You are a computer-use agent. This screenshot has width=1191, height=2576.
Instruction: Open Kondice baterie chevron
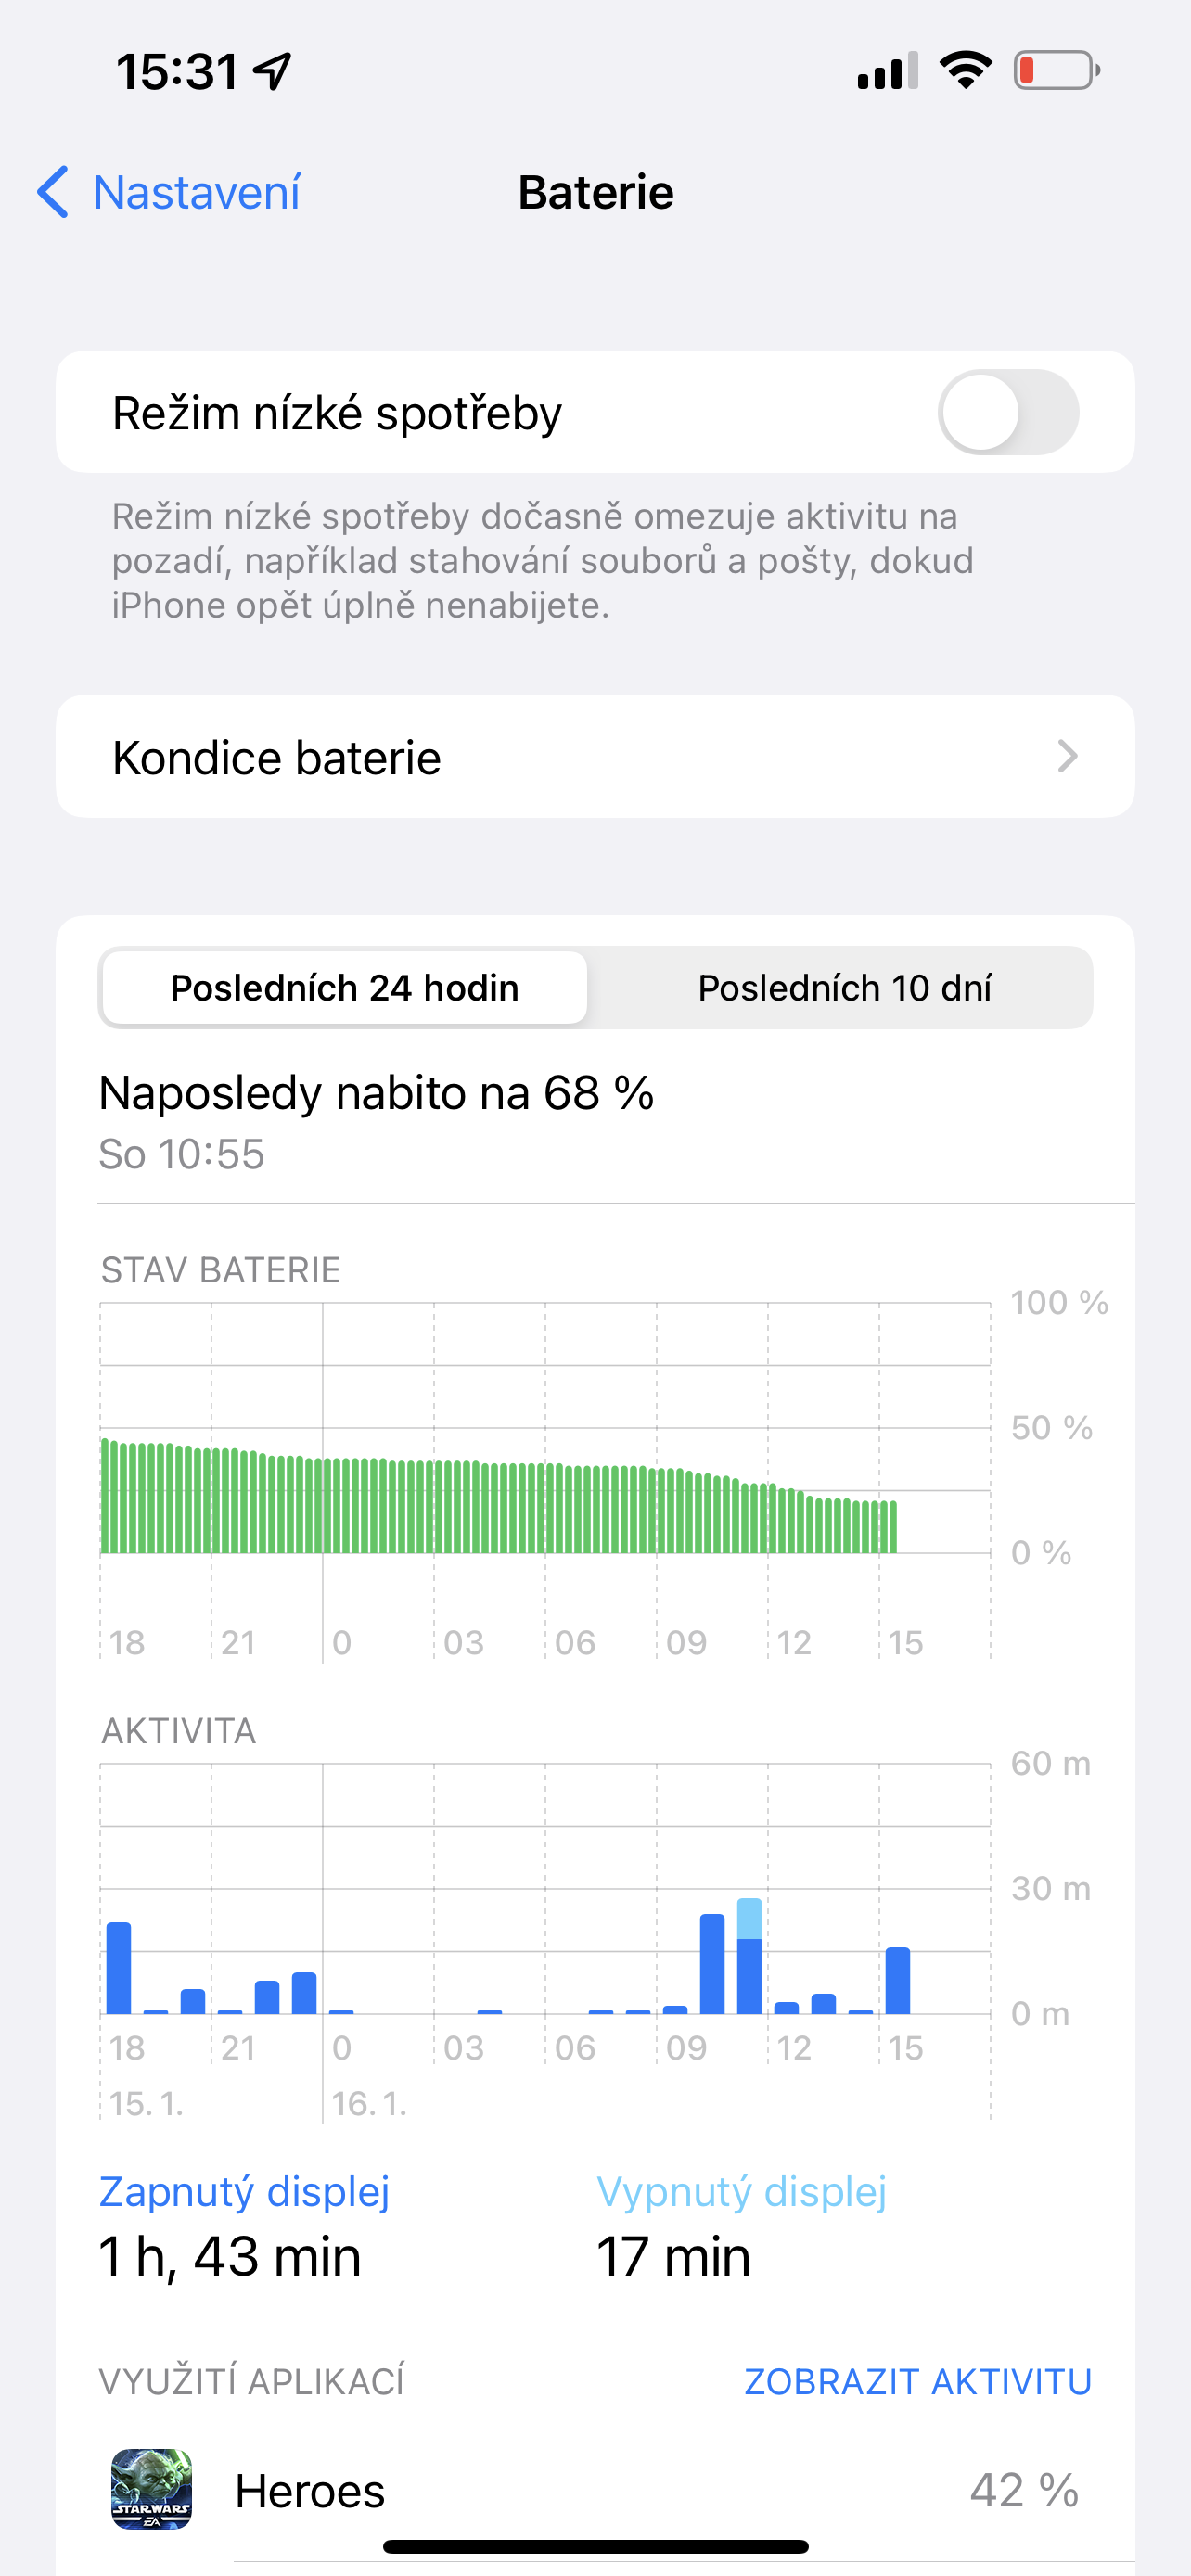point(1067,757)
